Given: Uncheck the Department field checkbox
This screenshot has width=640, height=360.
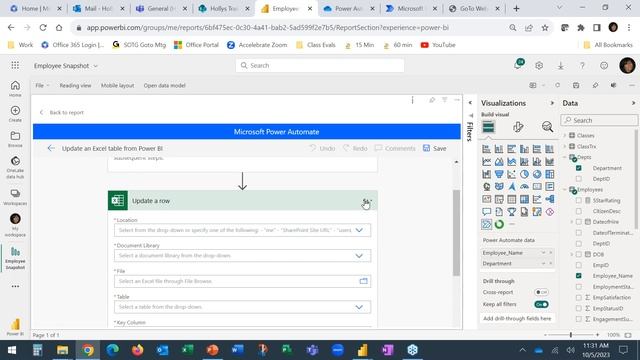Looking at the screenshot, I should (x=578, y=168).
